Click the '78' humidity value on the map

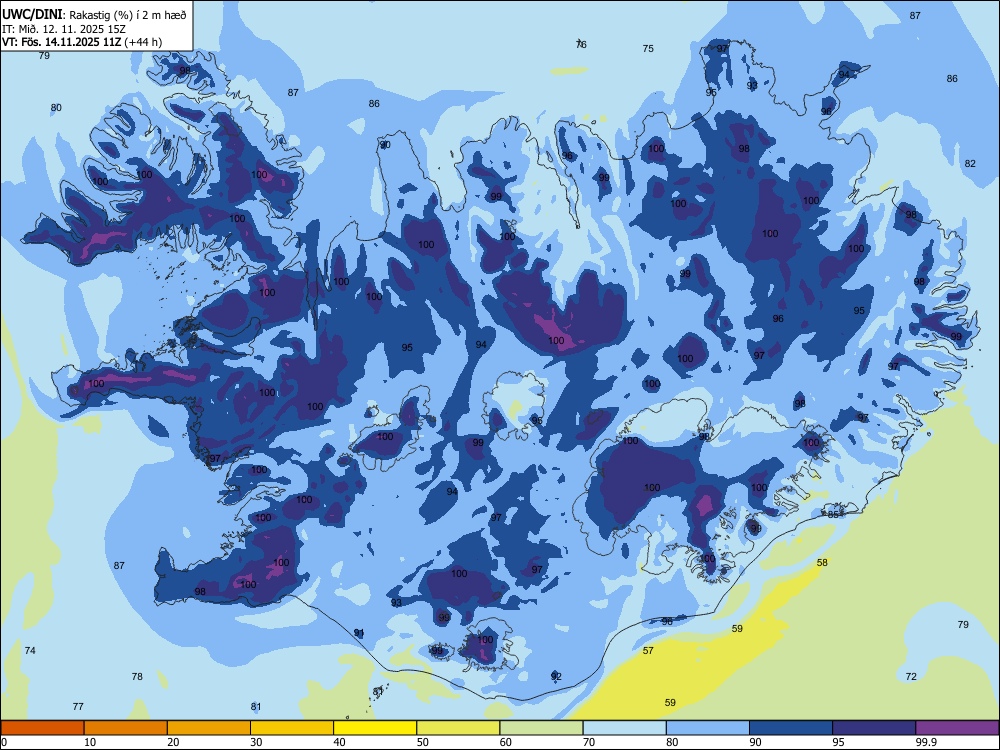[x=137, y=677]
